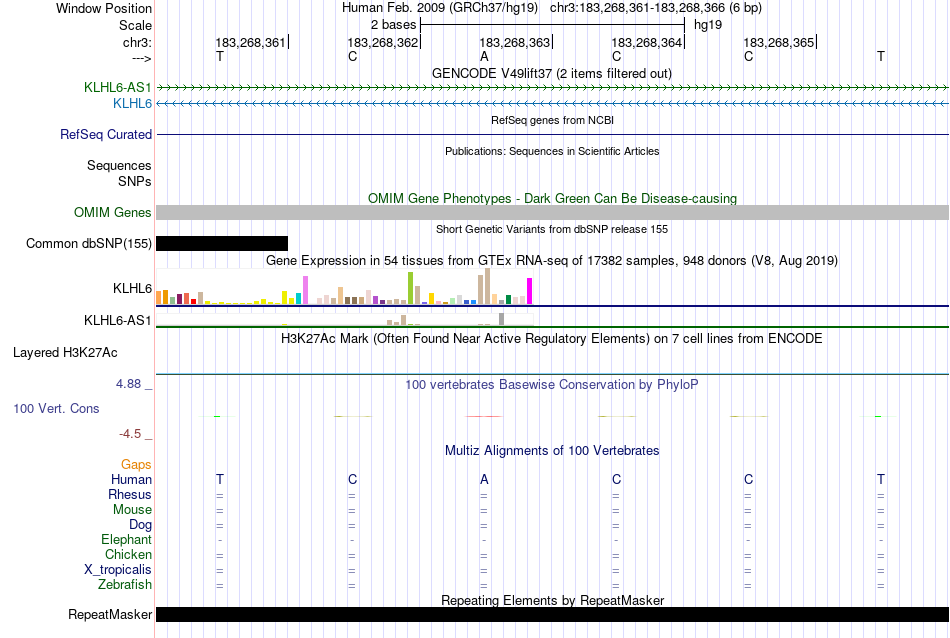Open 100 vertebrates Basewise Conservation by PhyloP title
The height and width of the screenshot is (638, 950).
(551, 384)
